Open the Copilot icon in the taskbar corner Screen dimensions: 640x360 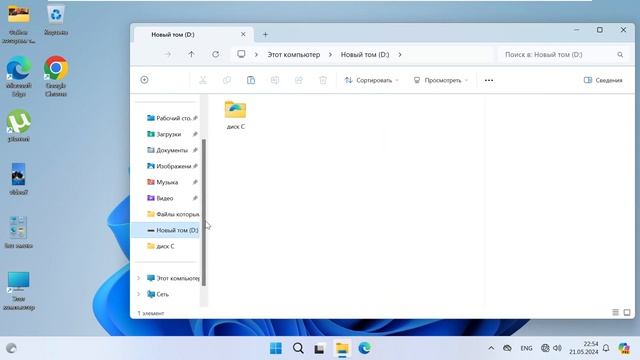[x=624, y=348]
